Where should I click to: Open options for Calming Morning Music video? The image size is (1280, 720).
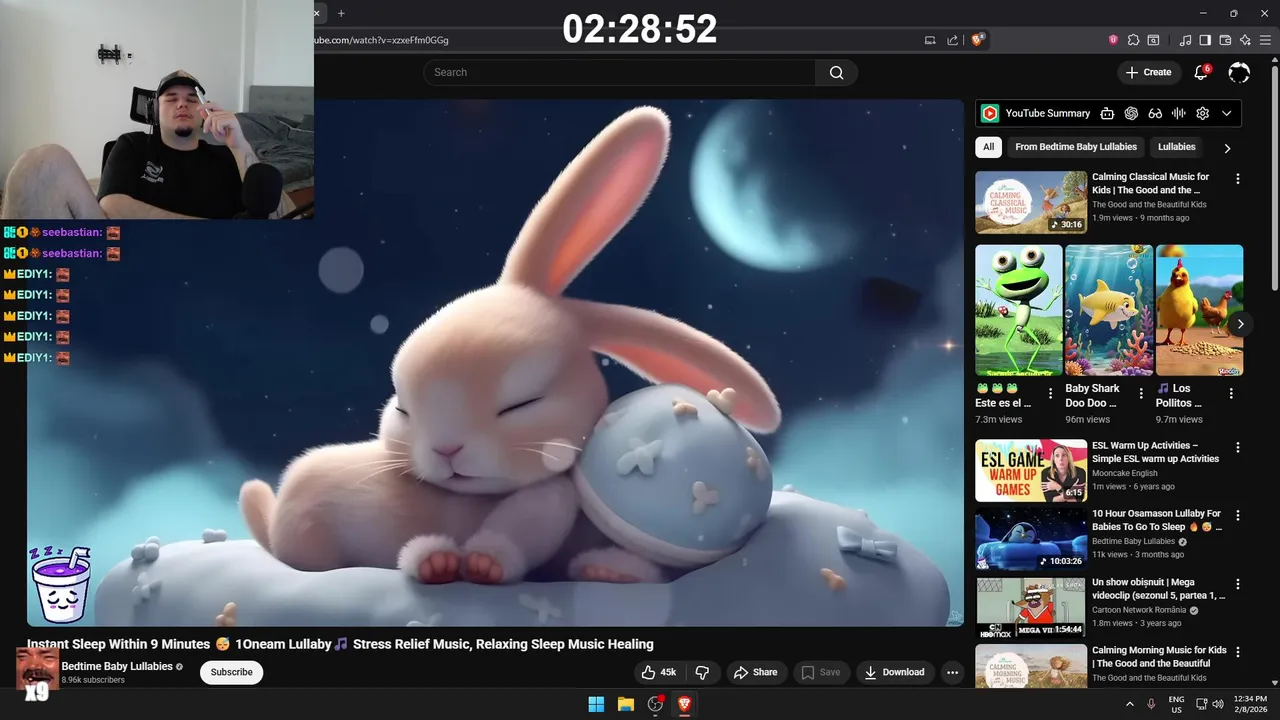tap(1238, 652)
